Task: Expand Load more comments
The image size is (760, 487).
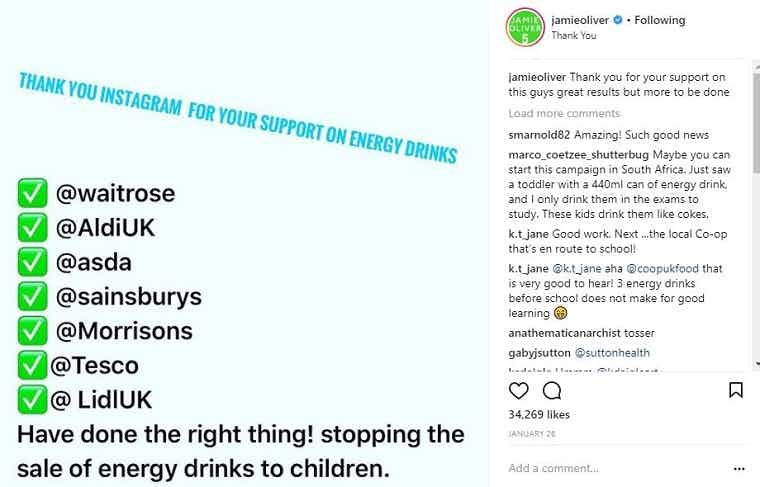Action: (564, 114)
